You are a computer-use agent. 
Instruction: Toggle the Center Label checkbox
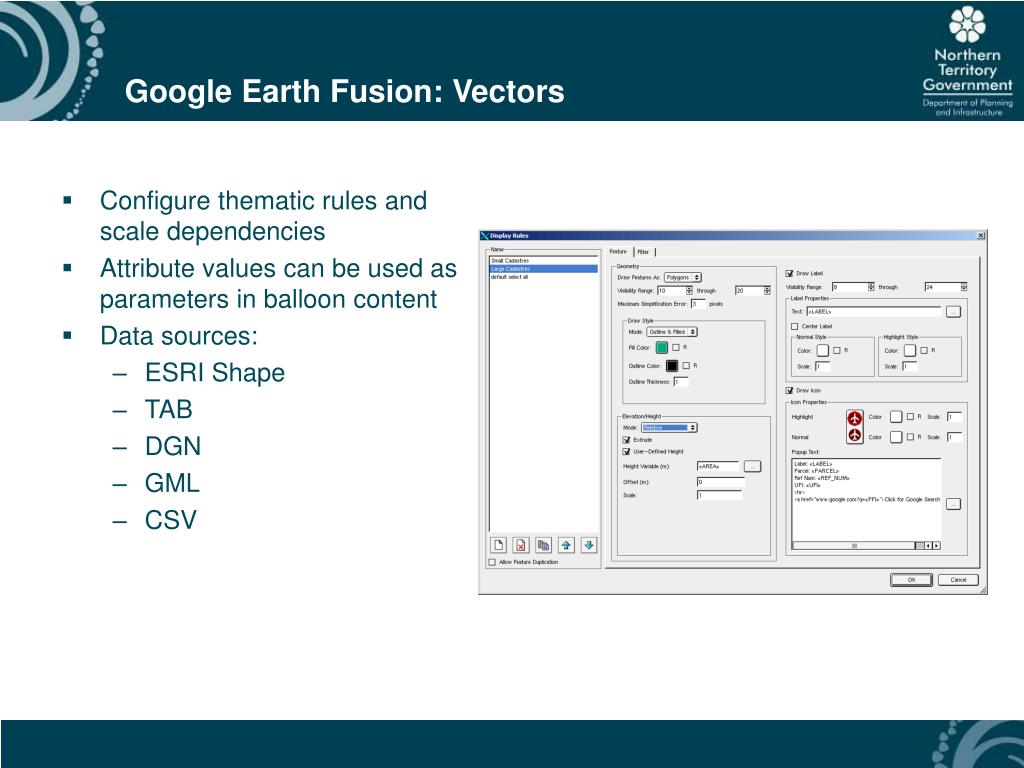click(795, 327)
